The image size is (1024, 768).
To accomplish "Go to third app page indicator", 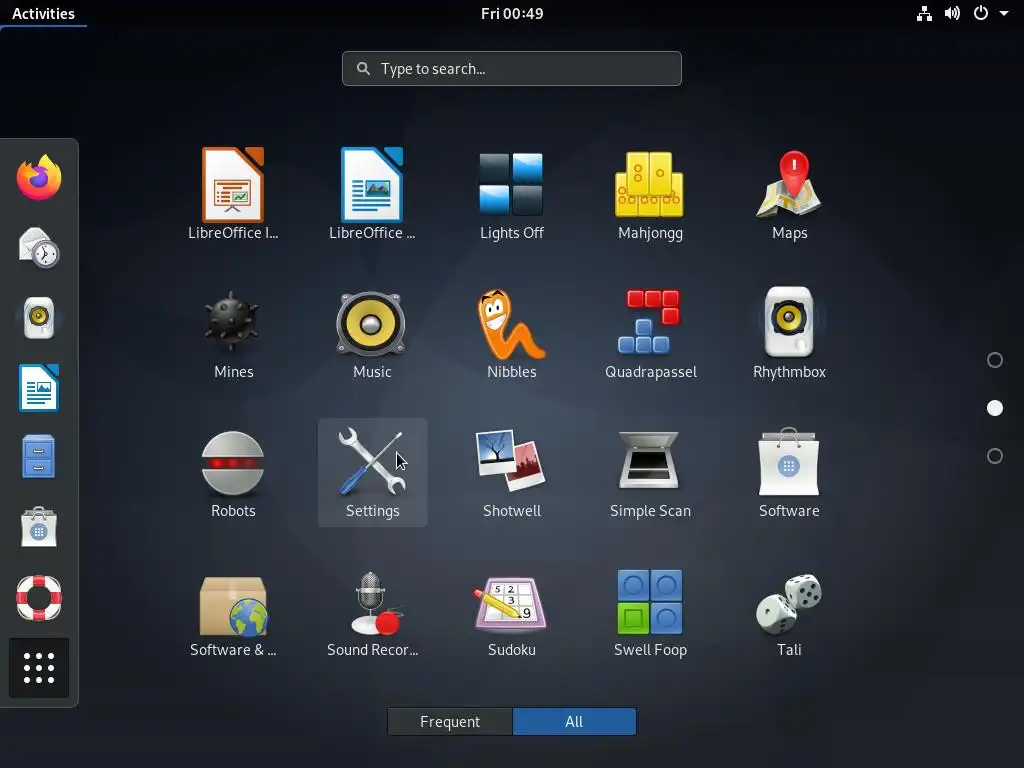I will coord(995,456).
